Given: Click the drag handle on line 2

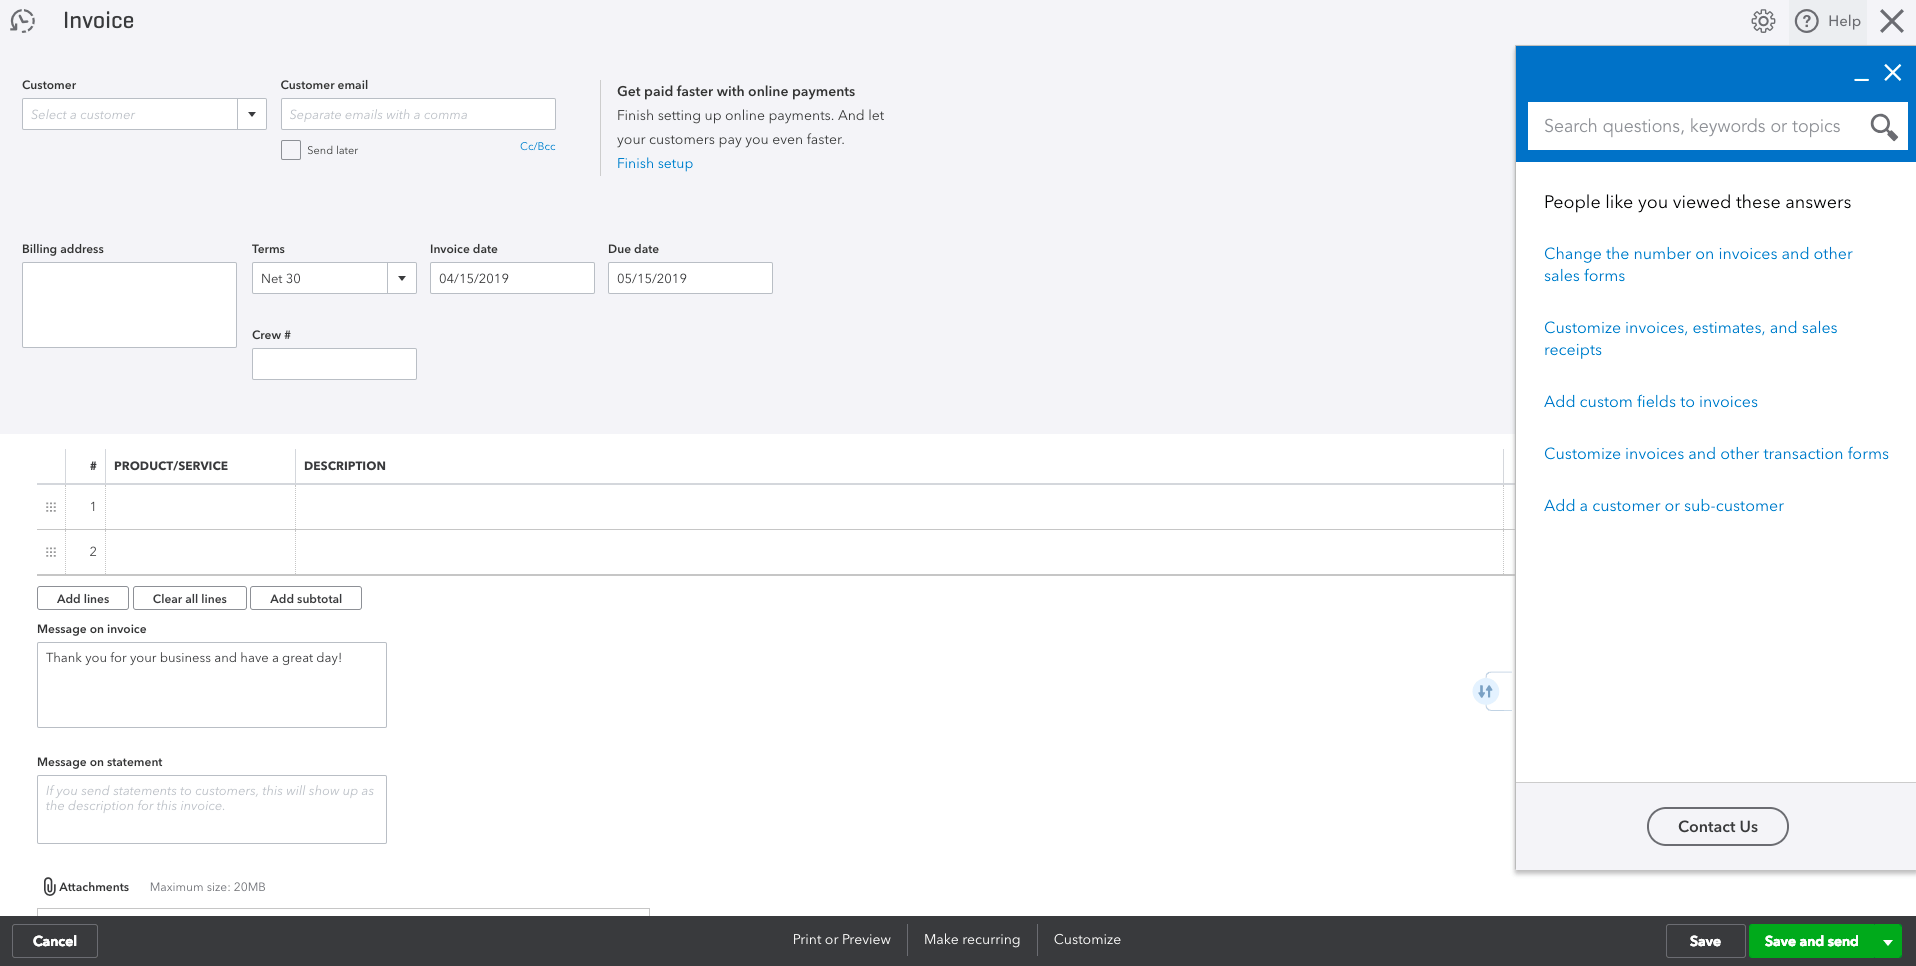Looking at the screenshot, I should pos(51,552).
